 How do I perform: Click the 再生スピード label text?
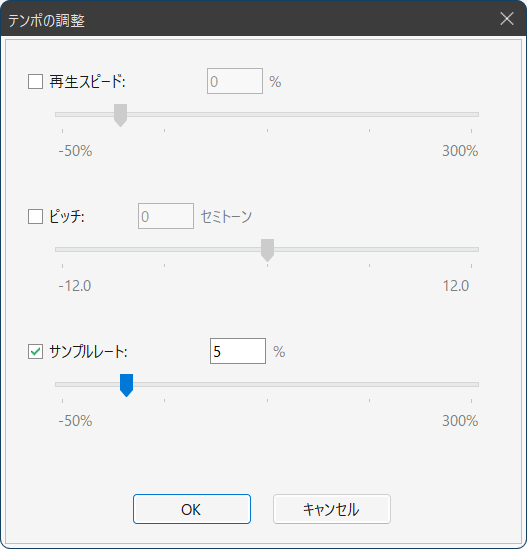tap(87, 82)
